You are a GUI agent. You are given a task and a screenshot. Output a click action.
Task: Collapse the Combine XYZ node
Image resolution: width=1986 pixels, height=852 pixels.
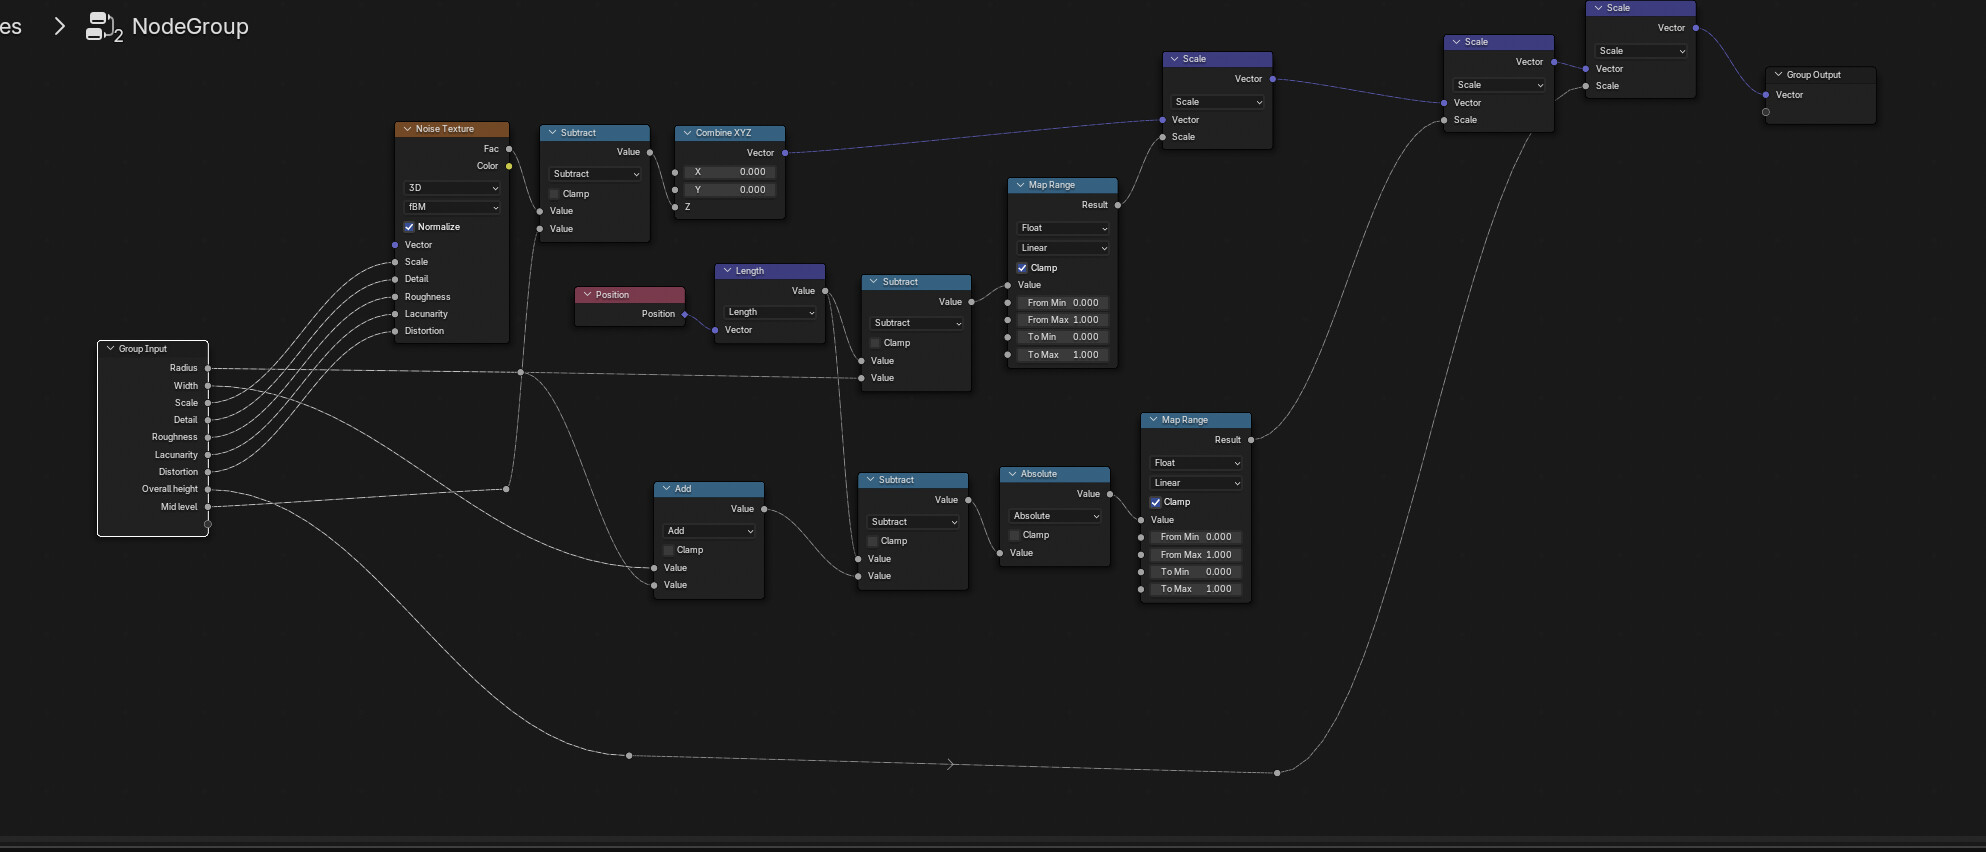(x=688, y=133)
